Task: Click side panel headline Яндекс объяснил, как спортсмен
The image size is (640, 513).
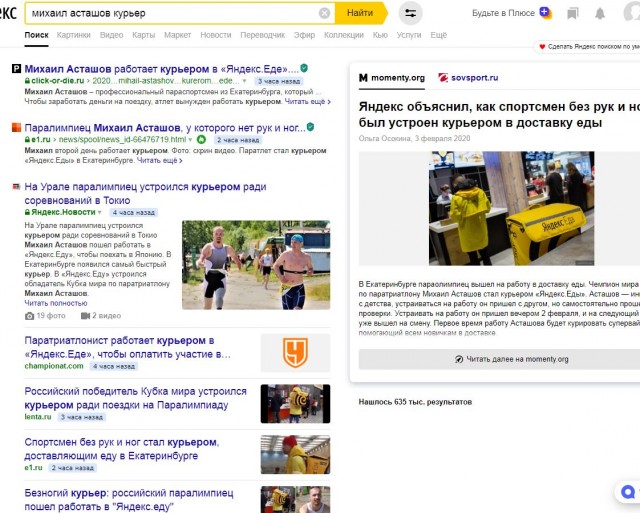Action: tap(499, 114)
